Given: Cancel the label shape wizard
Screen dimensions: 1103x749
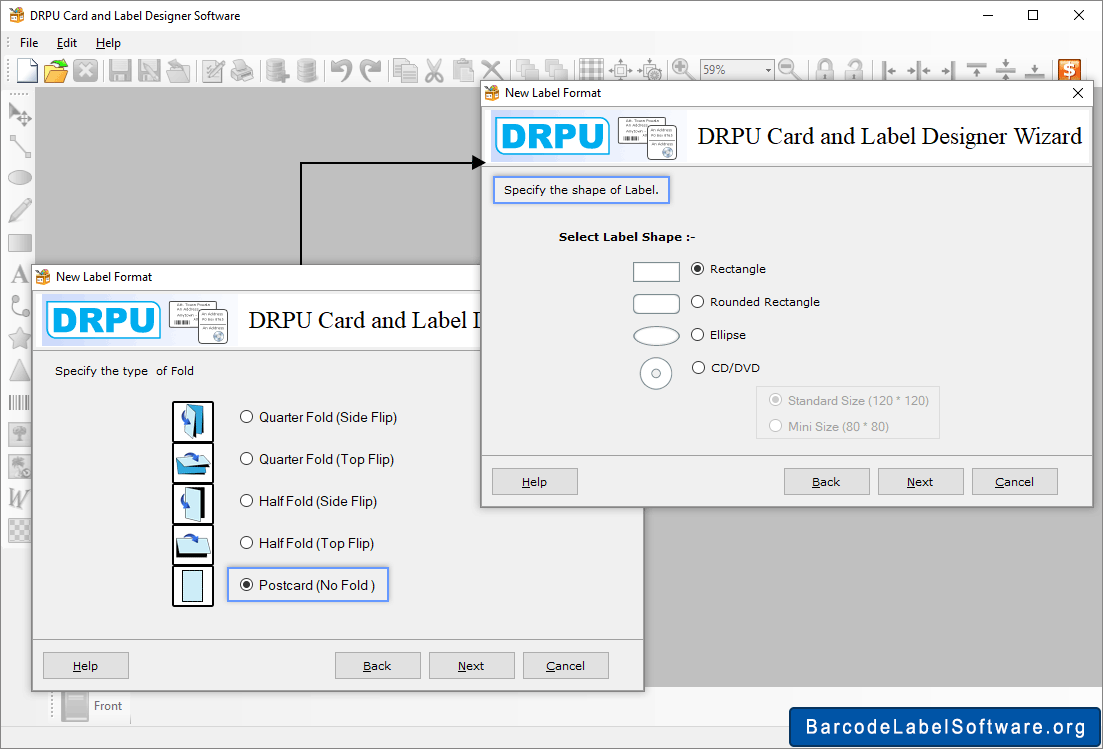Looking at the screenshot, I should point(1014,482).
